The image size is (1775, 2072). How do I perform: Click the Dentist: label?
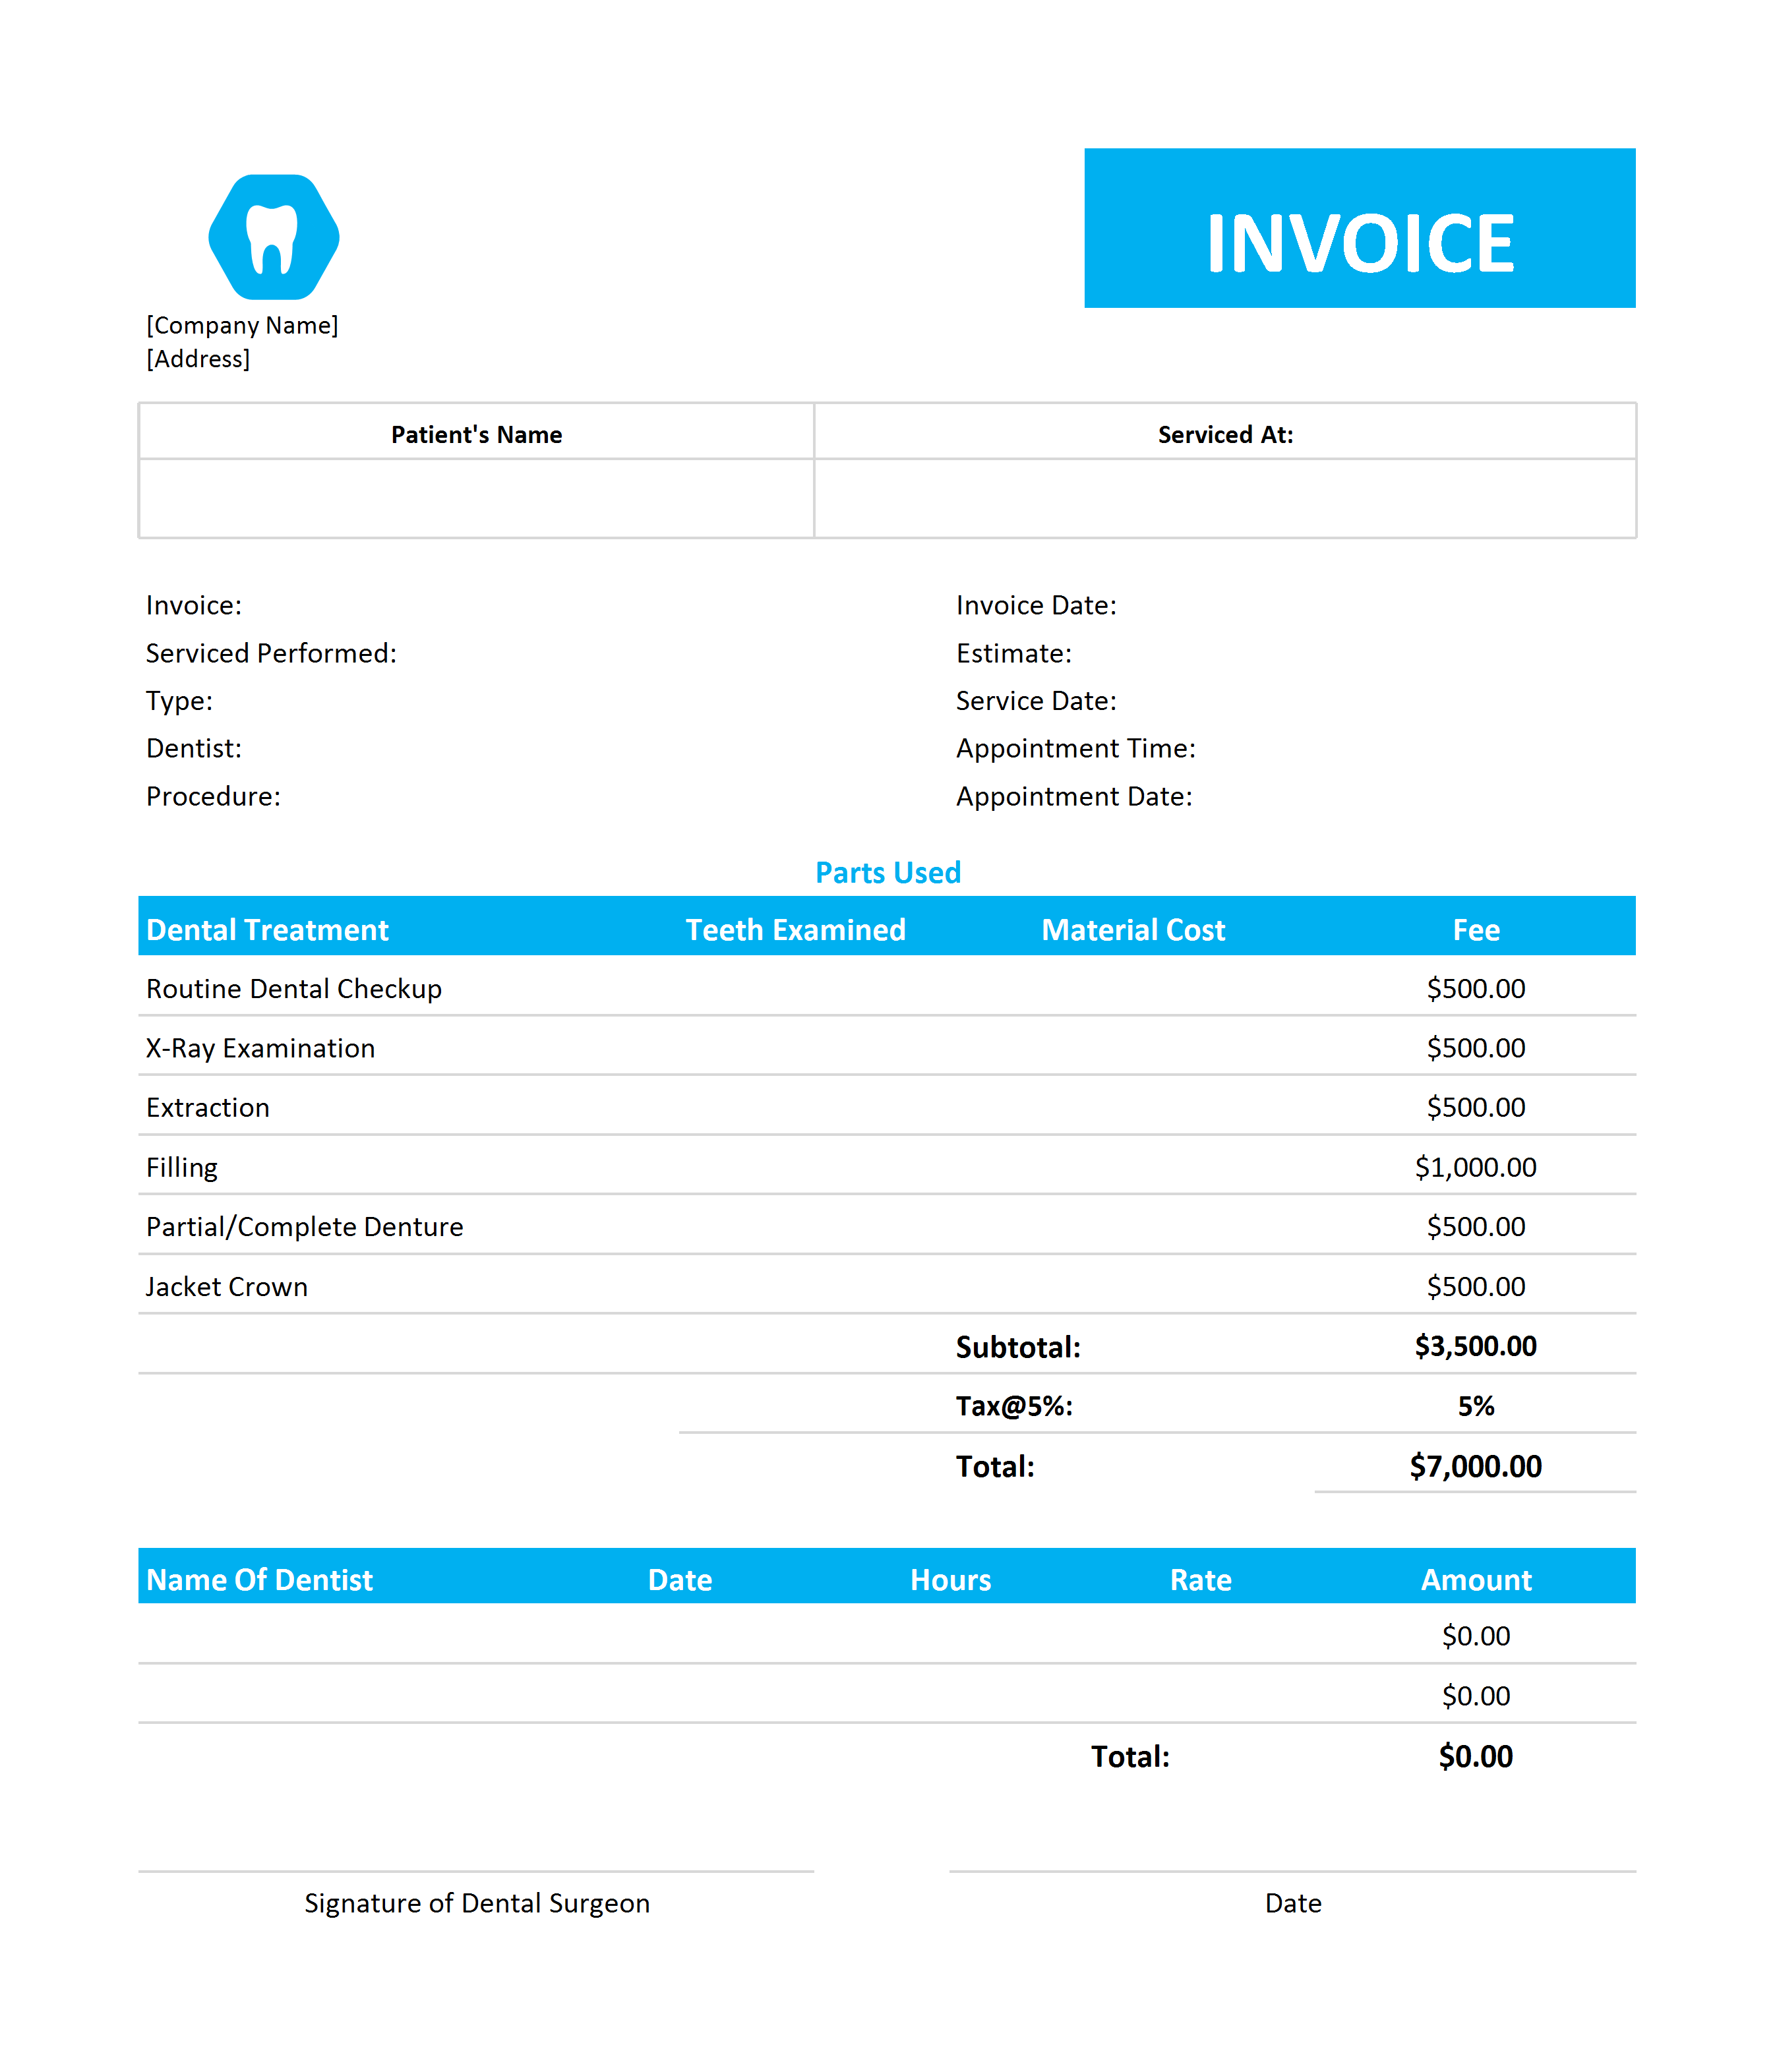click(x=194, y=748)
